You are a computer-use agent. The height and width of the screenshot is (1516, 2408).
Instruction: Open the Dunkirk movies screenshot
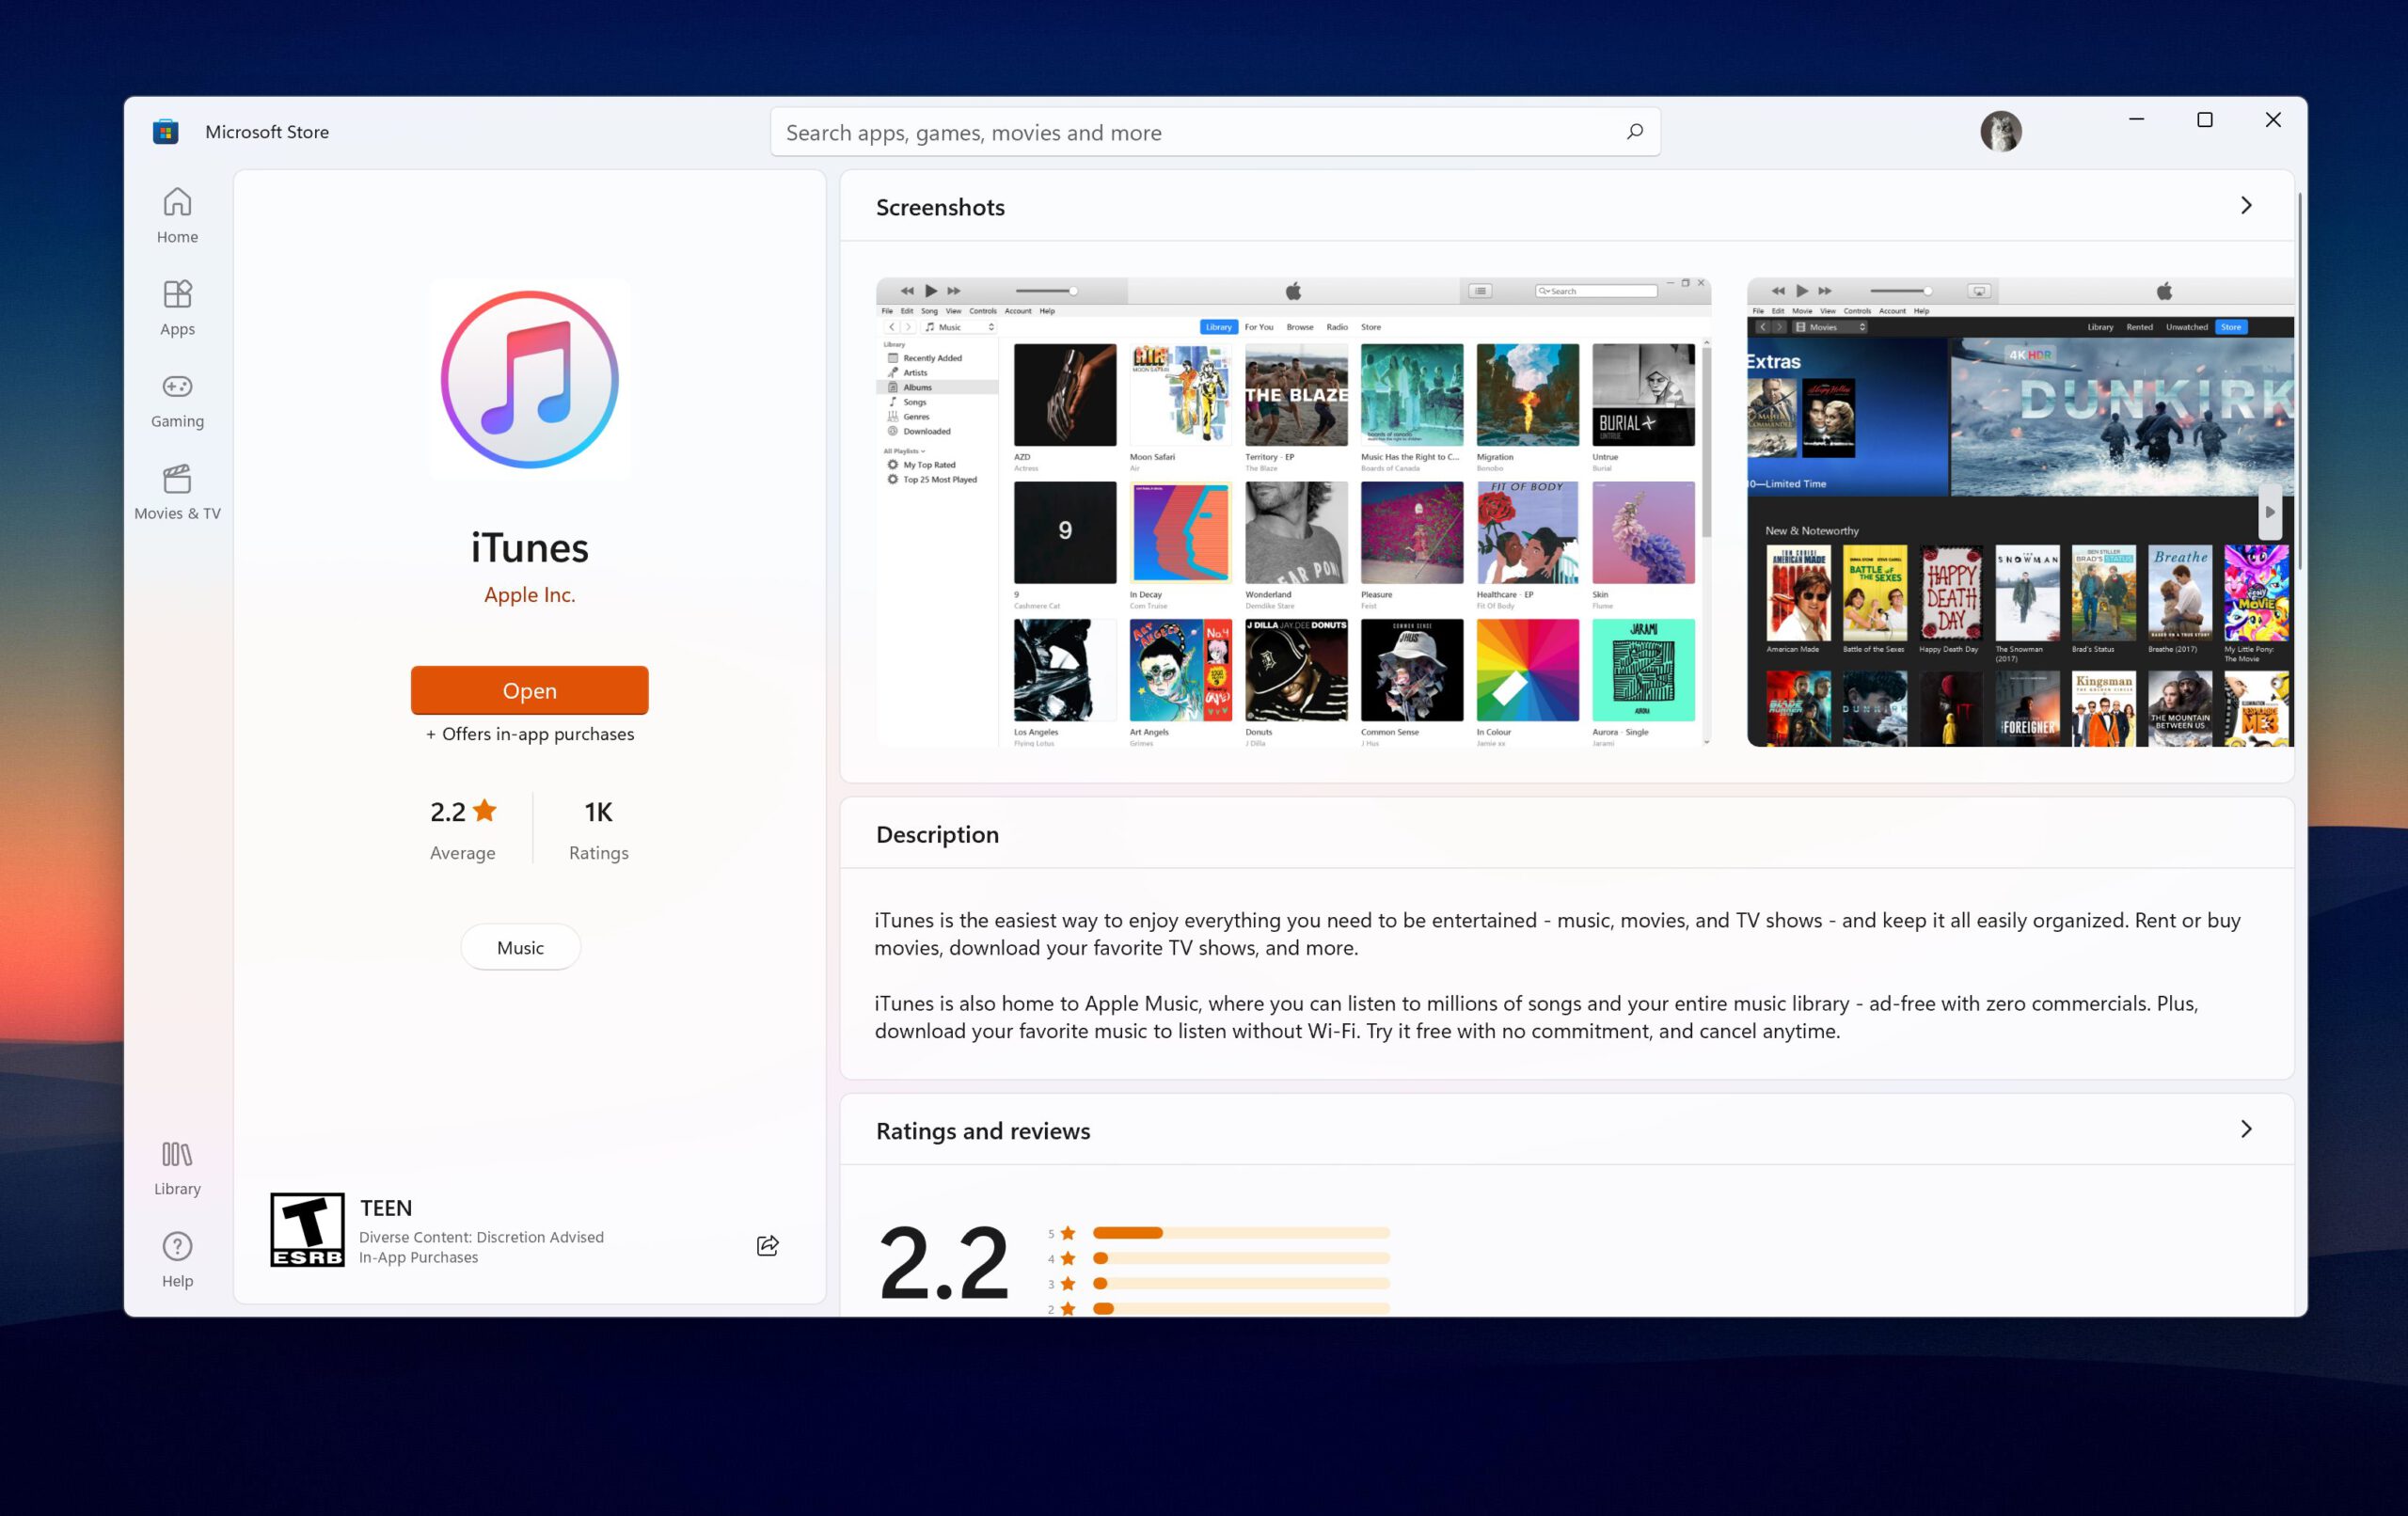(x=2020, y=512)
